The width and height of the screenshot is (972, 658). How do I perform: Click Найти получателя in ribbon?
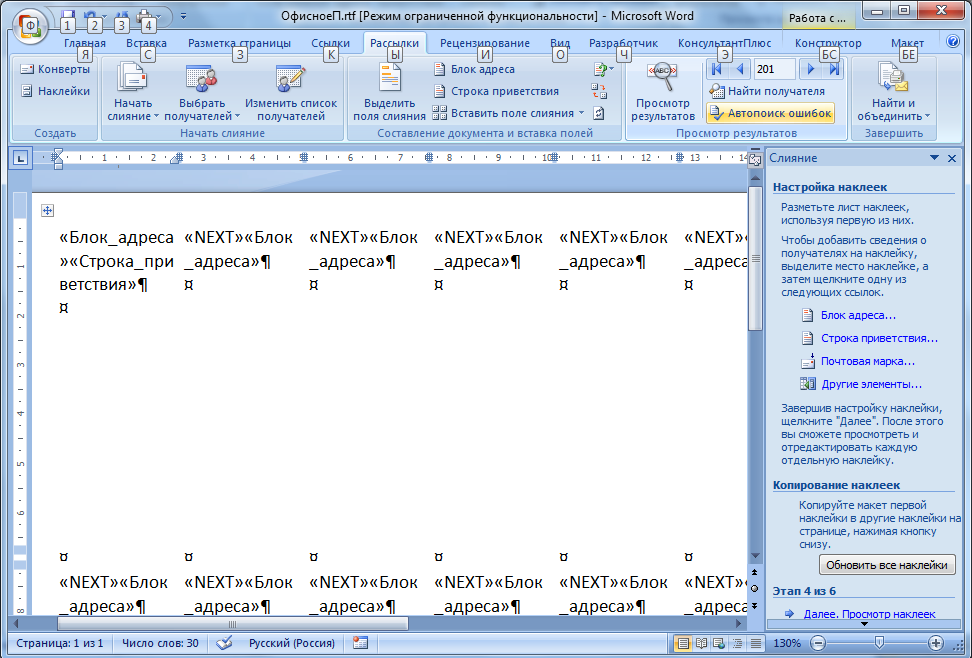pyautogui.click(x=767, y=91)
